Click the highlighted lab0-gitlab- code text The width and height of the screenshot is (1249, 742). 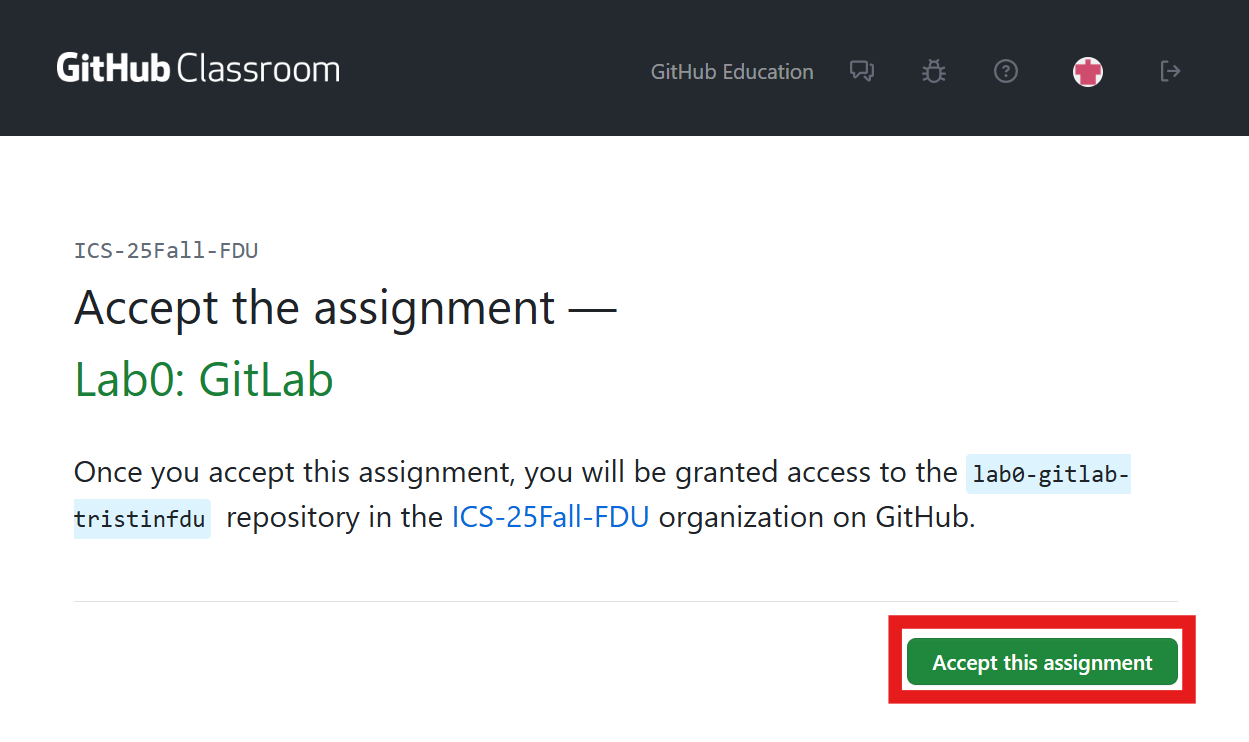[x=1050, y=473]
